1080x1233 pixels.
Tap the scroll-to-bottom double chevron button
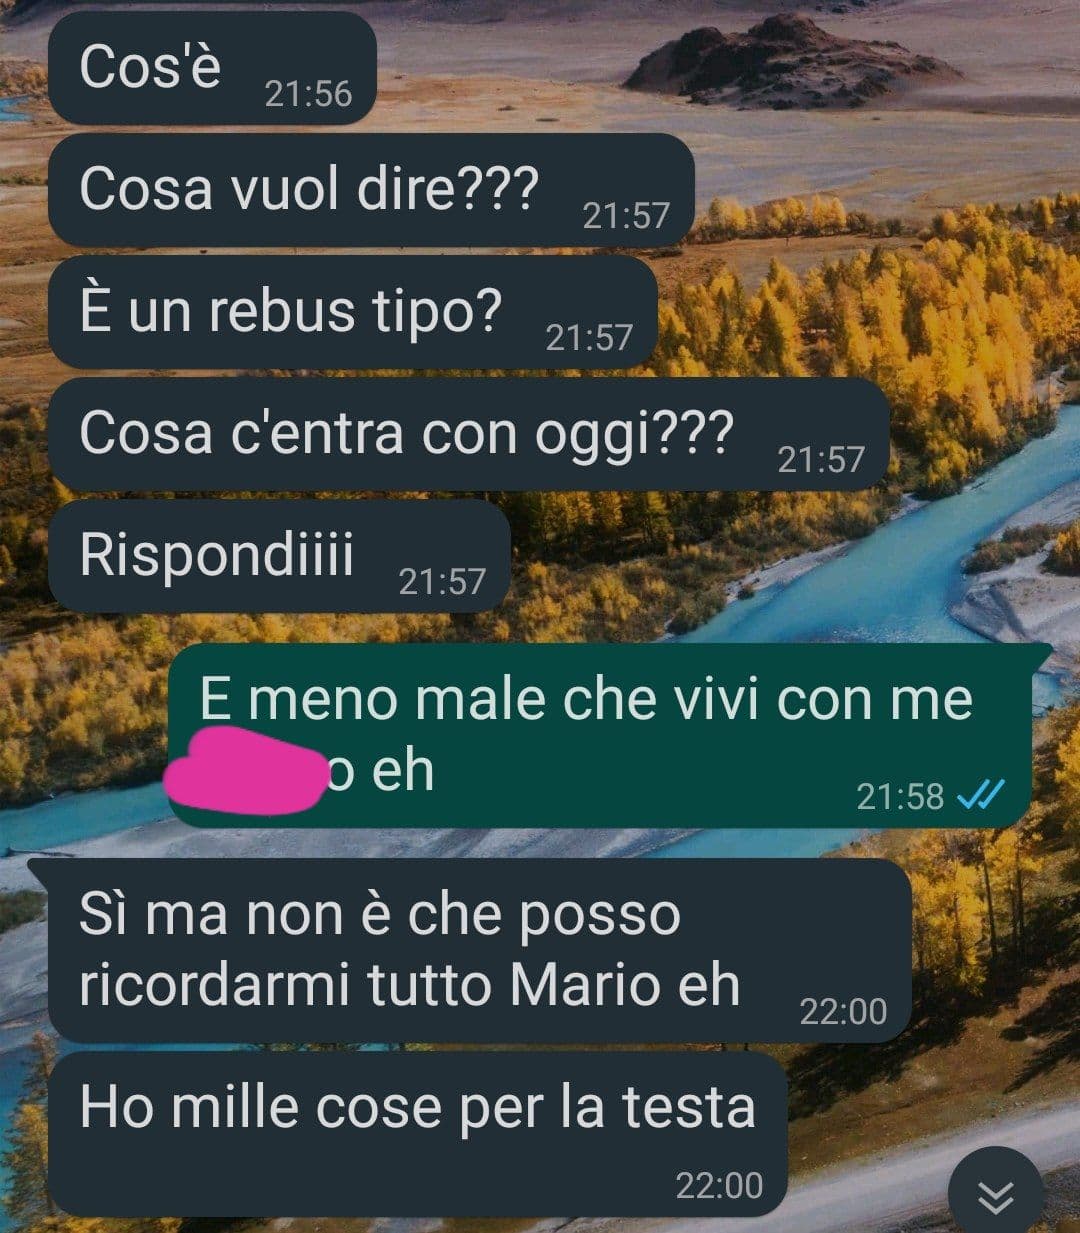[x=995, y=1195]
